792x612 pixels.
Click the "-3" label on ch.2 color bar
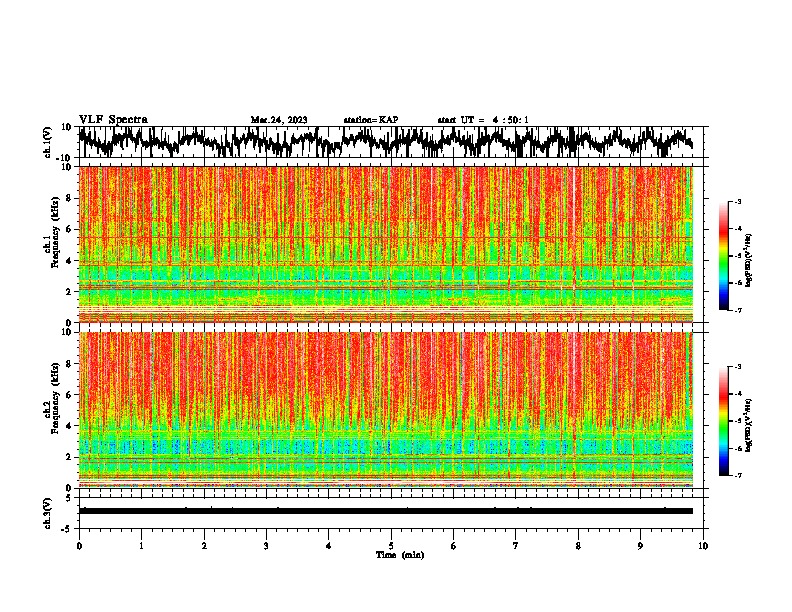point(738,367)
